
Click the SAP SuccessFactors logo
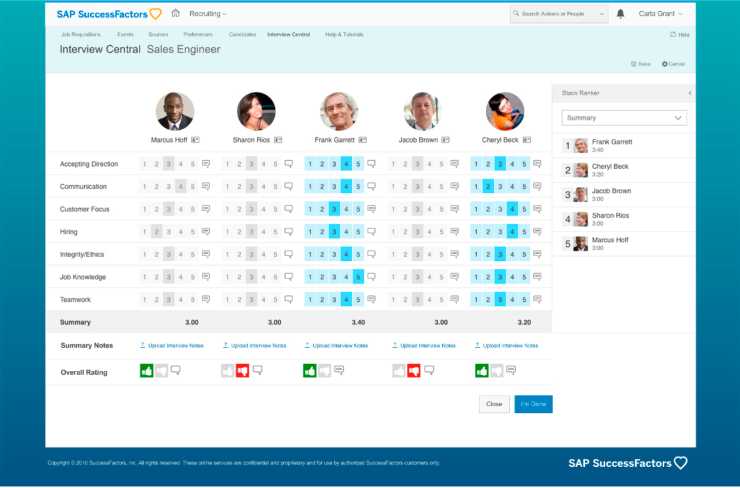[109, 14]
